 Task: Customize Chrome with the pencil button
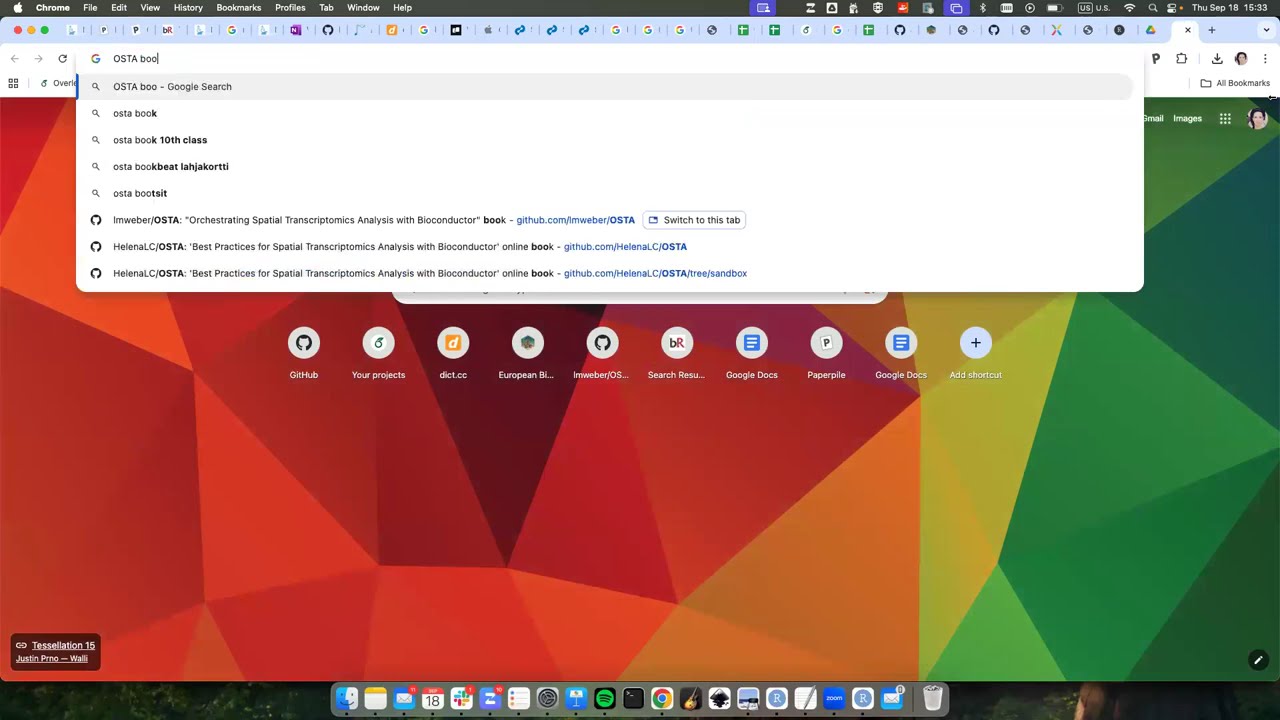point(1258,660)
